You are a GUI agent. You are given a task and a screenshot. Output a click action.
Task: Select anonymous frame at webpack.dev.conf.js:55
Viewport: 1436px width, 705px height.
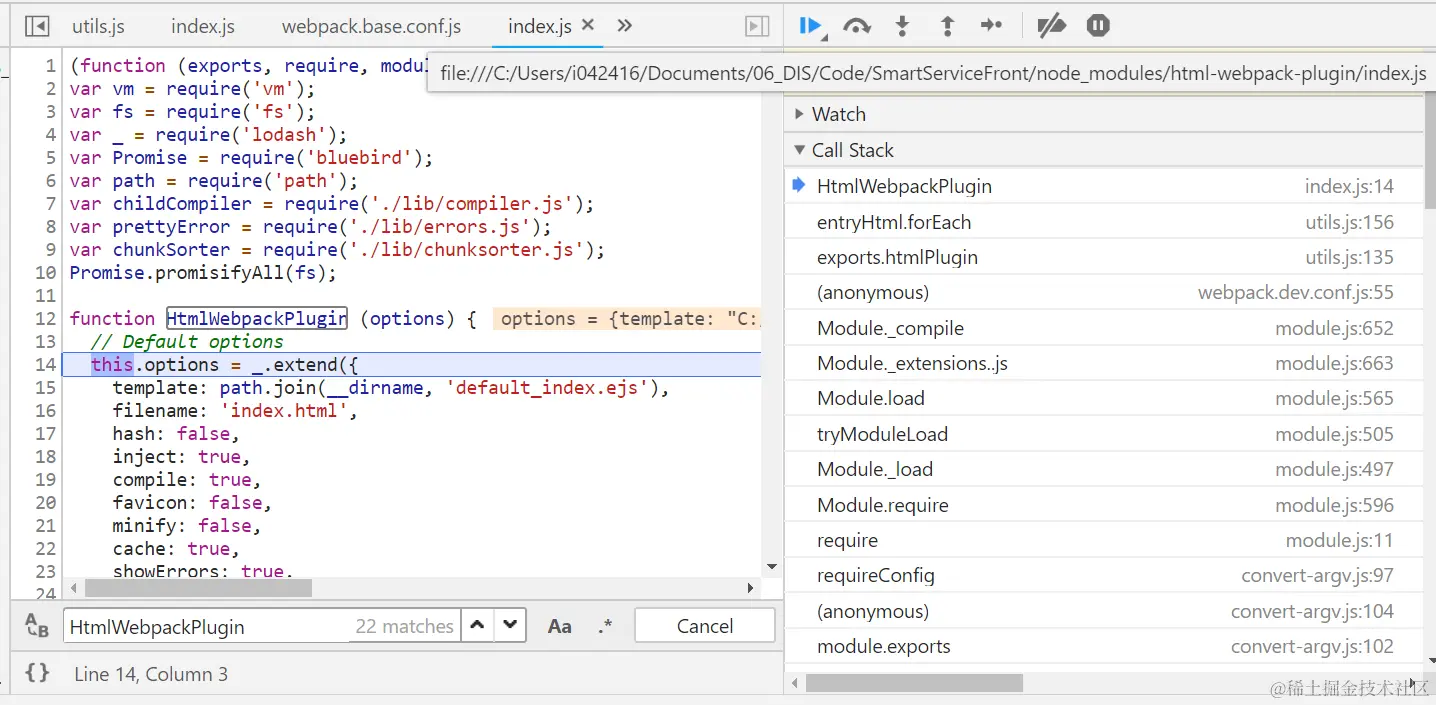[x=1103, y=293]
